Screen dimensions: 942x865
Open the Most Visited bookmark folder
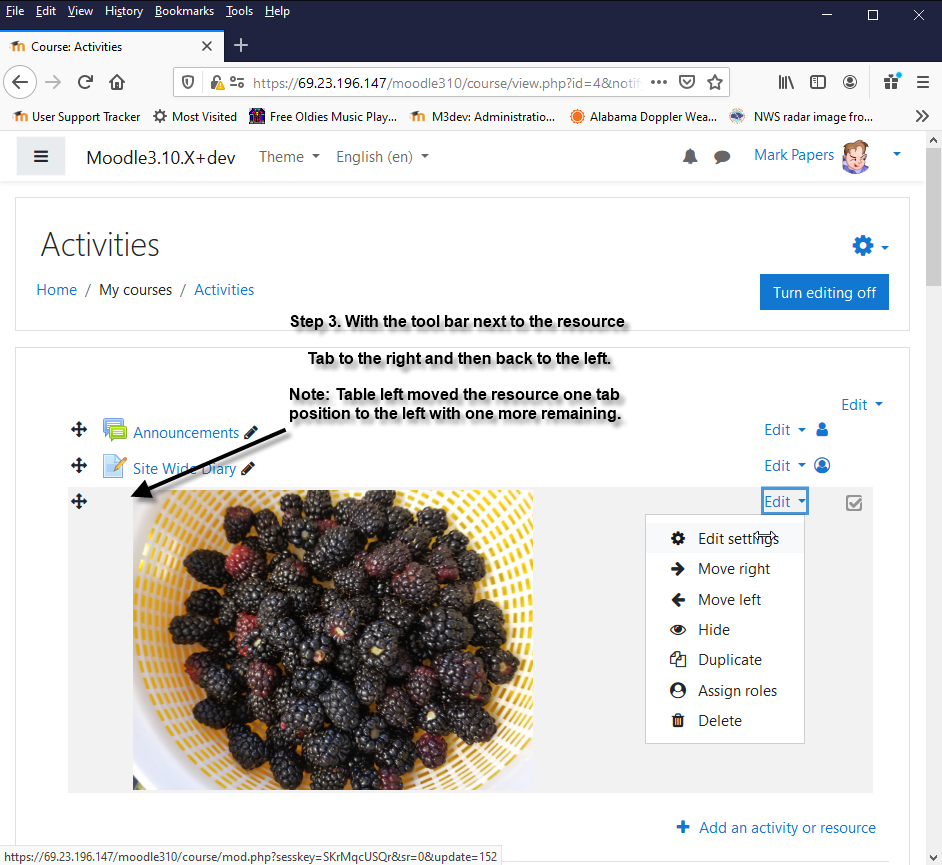pyautogui.click(x=195, y=117)
